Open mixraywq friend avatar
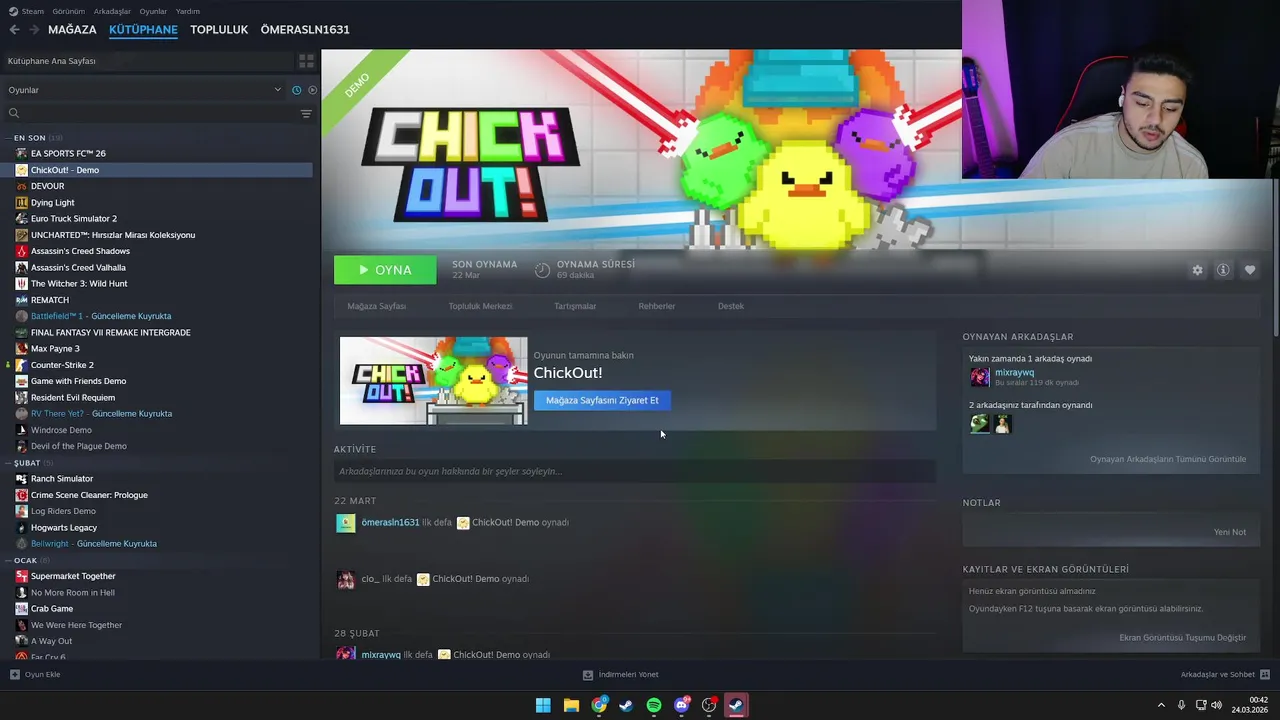Viewport: 1280px width, 720px height. coord(980,377)
